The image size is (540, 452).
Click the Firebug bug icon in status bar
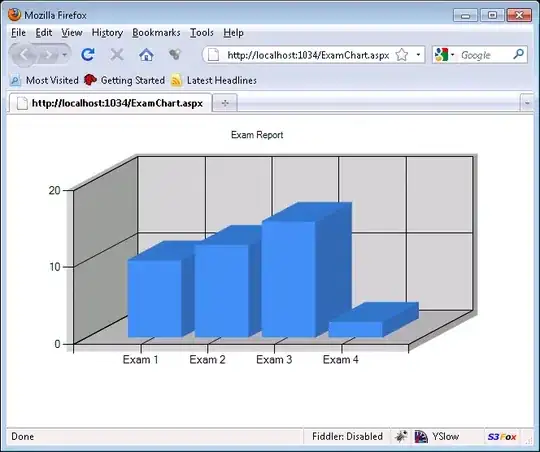tap(401, 436)
